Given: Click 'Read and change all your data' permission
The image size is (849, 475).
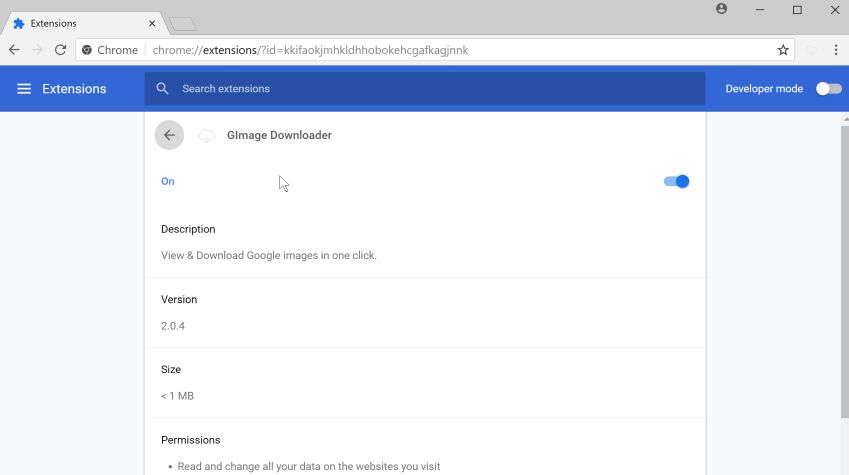Looking at the screenshot, I should click(309, 466).
